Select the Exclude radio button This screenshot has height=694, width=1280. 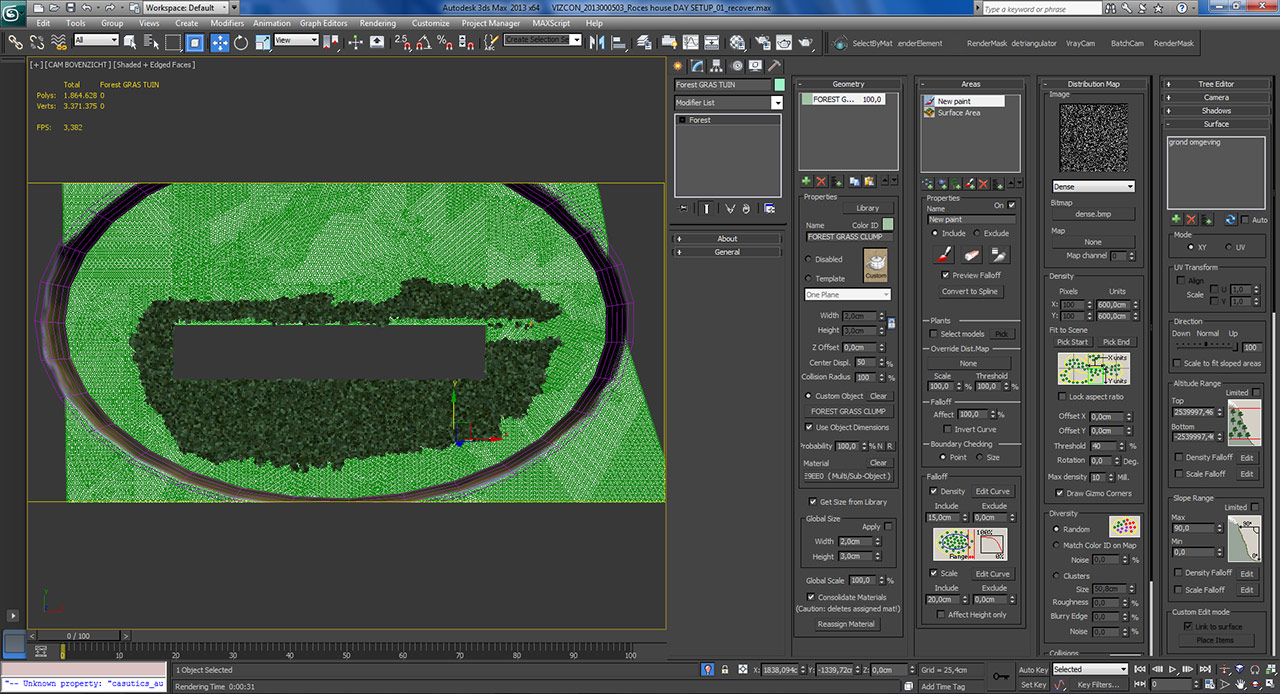[977, 233]
